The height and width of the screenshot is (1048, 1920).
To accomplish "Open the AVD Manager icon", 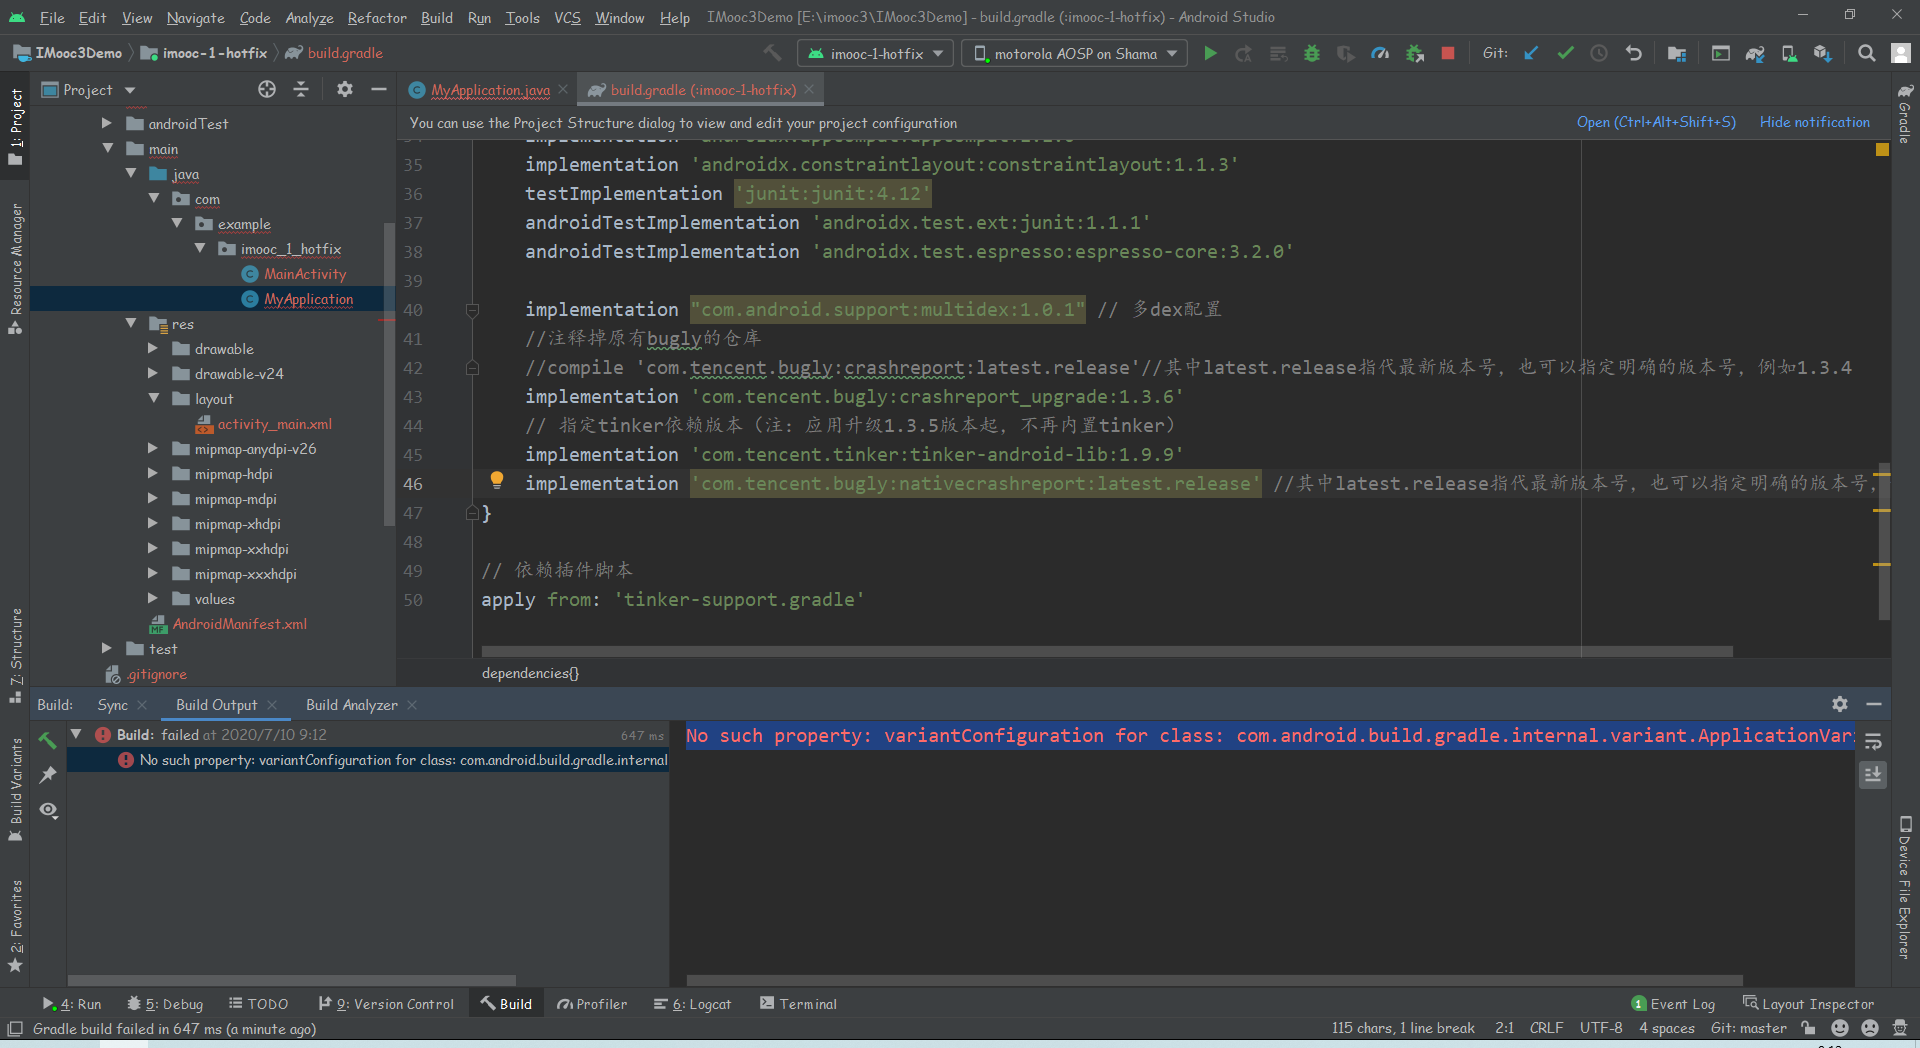I will point(1789,53).
